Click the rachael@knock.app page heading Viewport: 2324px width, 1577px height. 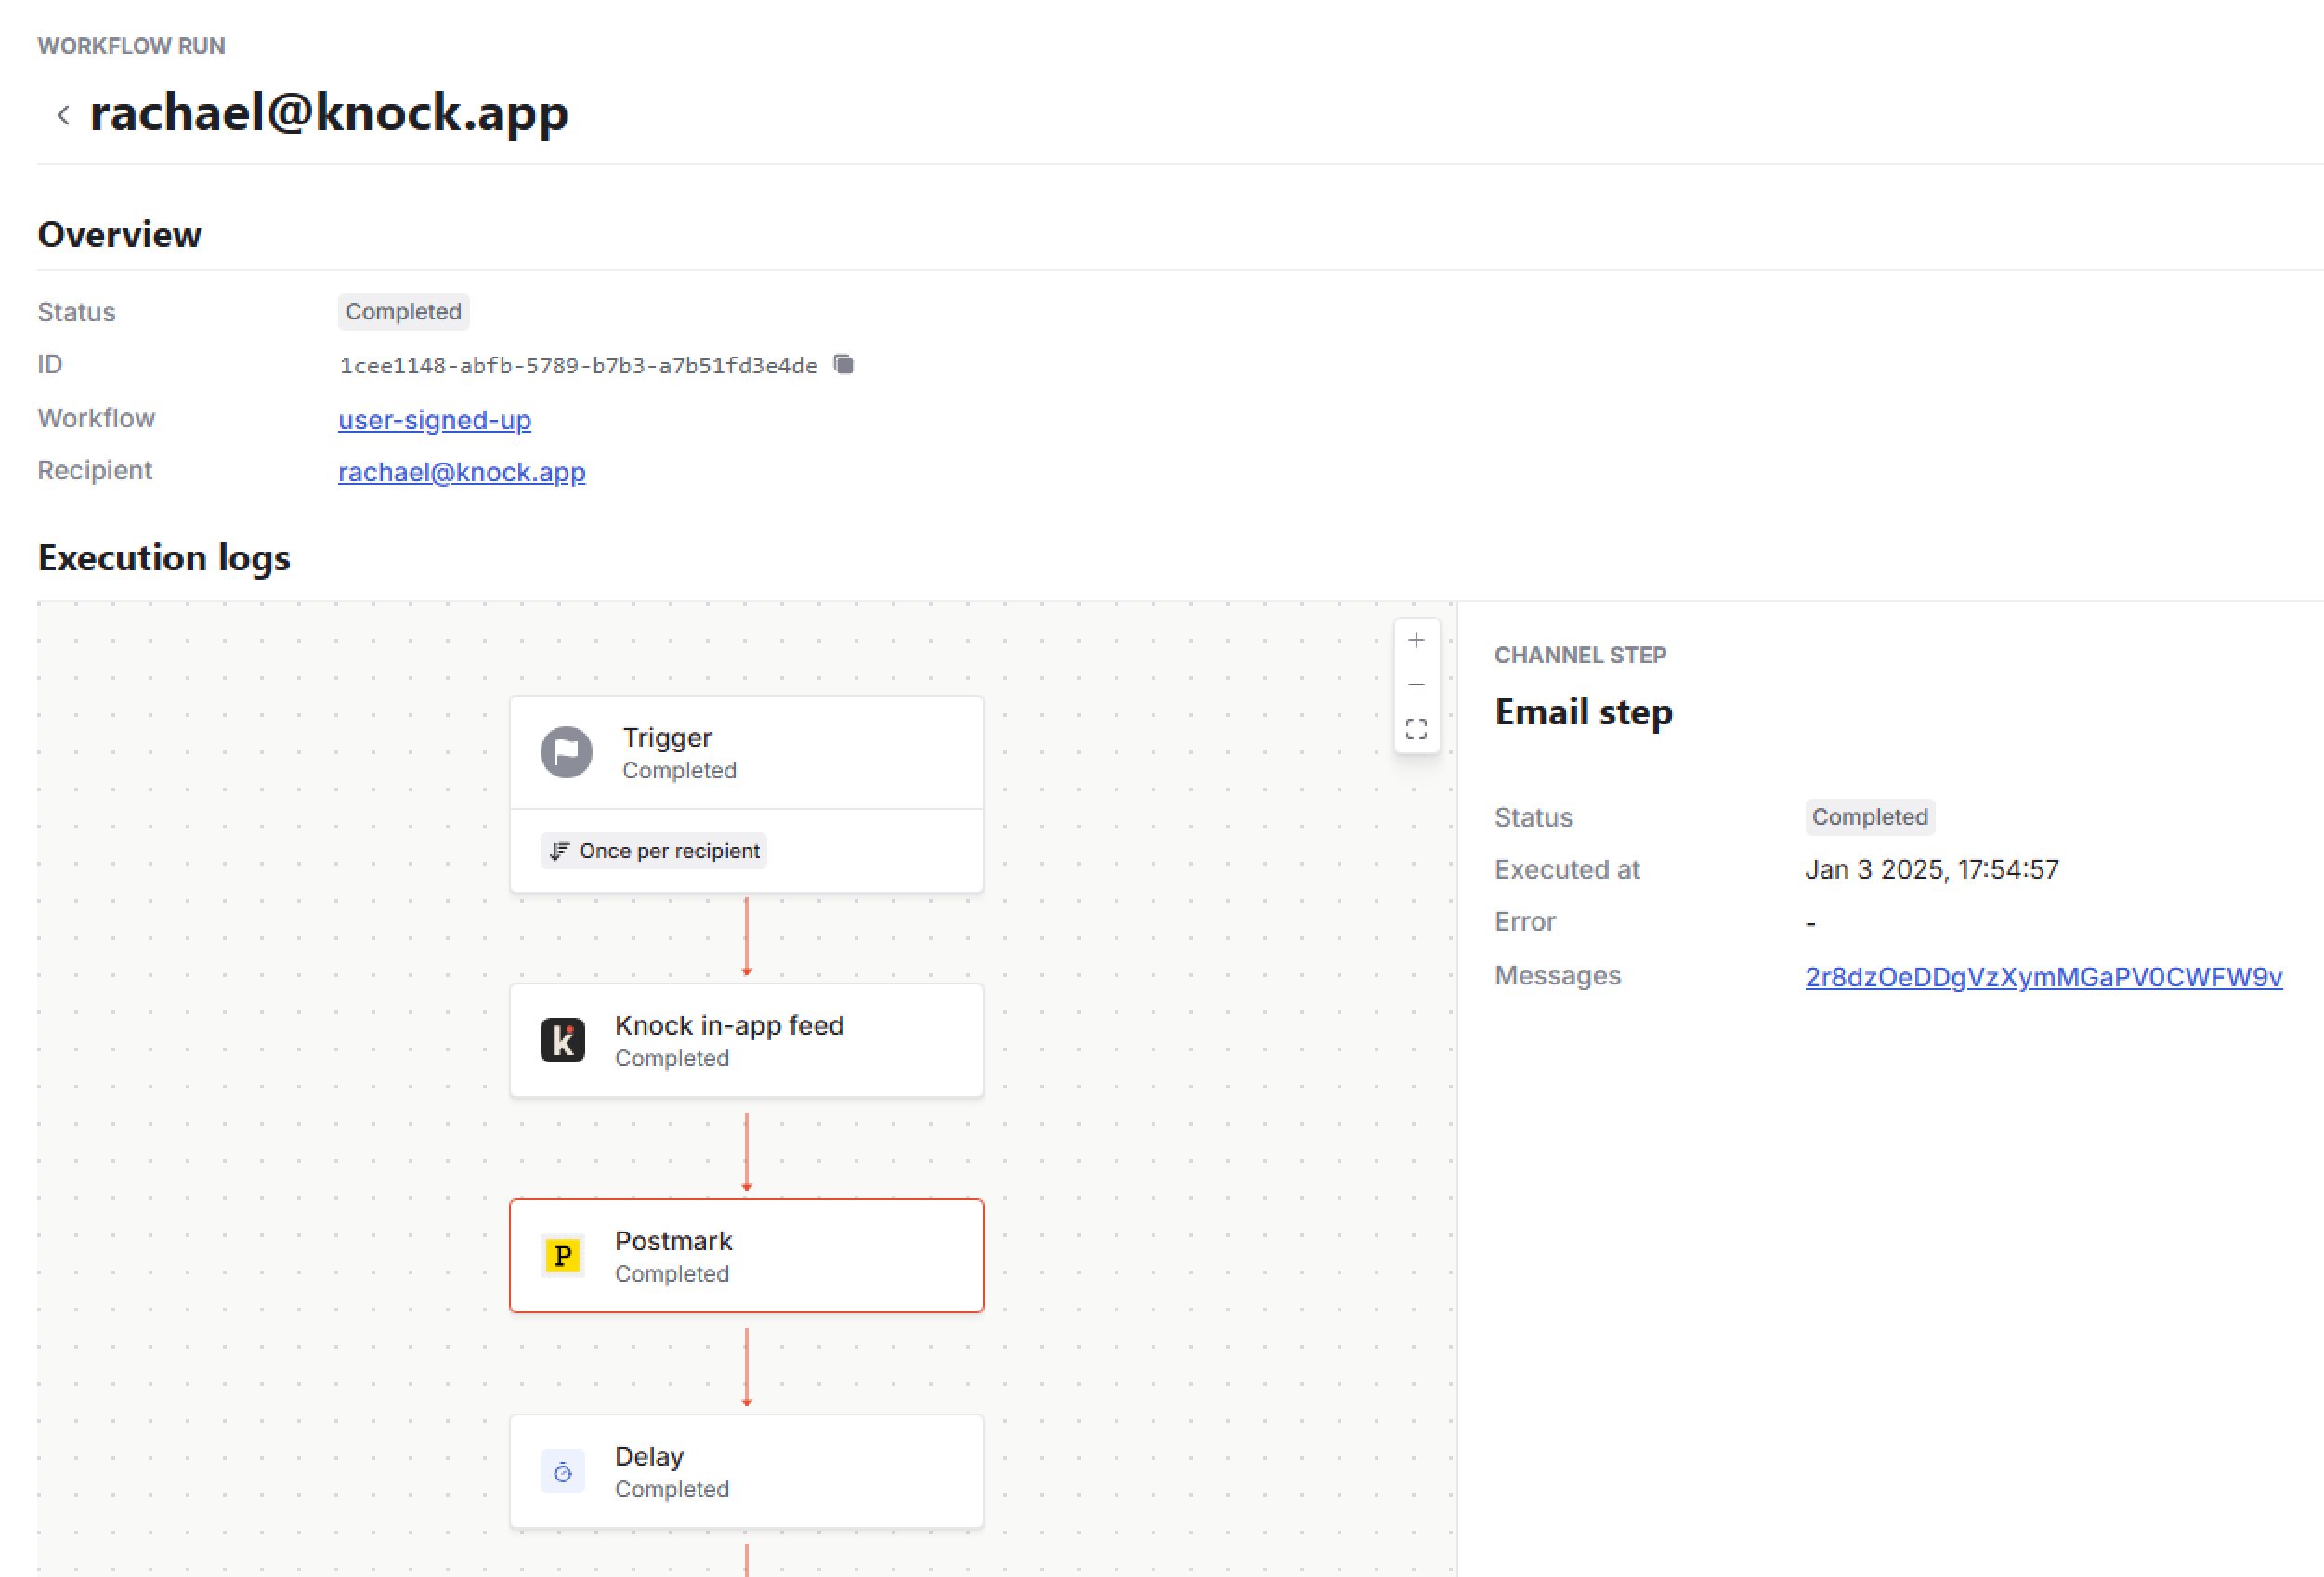[328, 113]
